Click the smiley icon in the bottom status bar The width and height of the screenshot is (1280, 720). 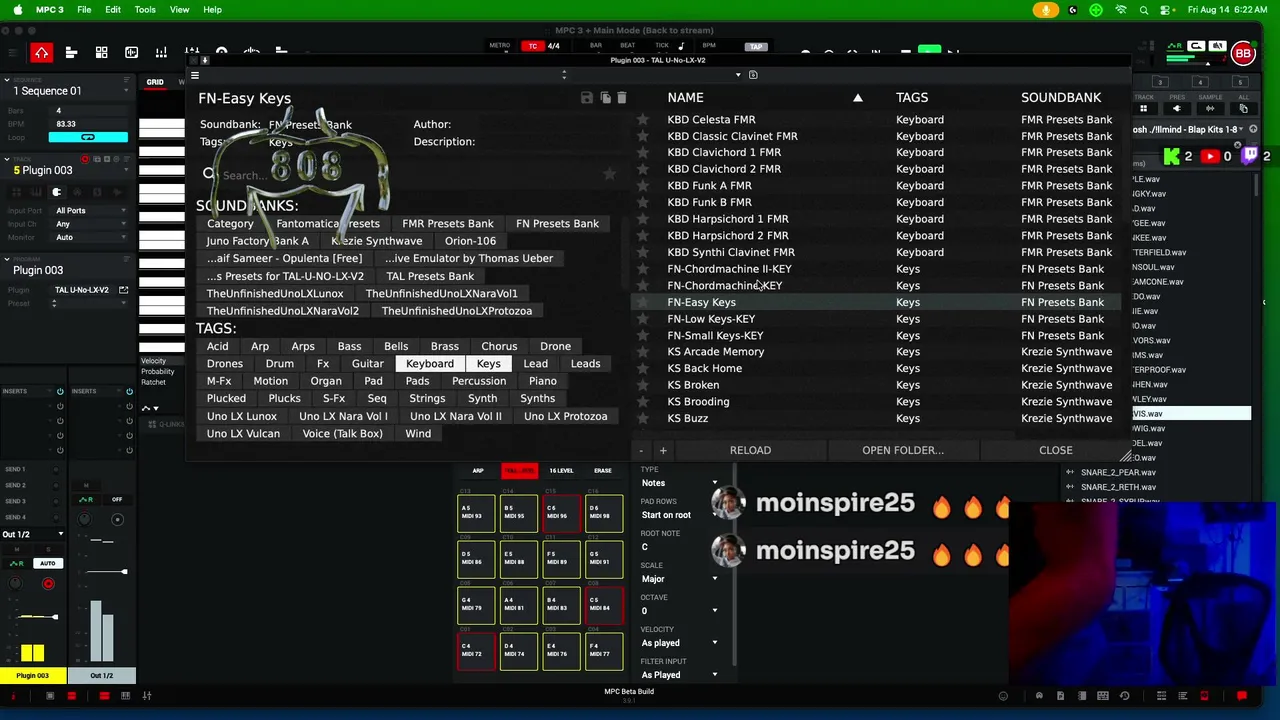[x=1003, y=696]
